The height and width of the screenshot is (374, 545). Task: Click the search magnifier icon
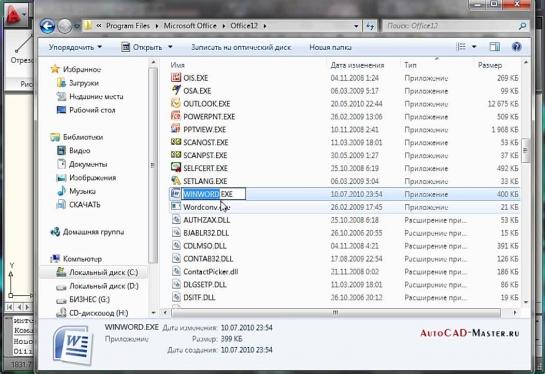tap(522, 26)
